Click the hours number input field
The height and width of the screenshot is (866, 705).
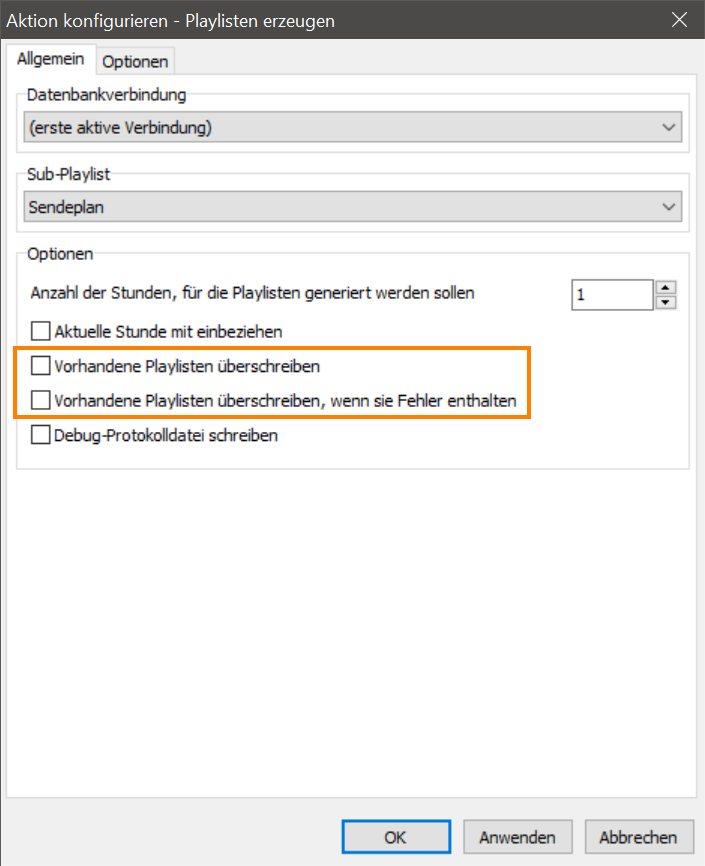coord(611,295)
